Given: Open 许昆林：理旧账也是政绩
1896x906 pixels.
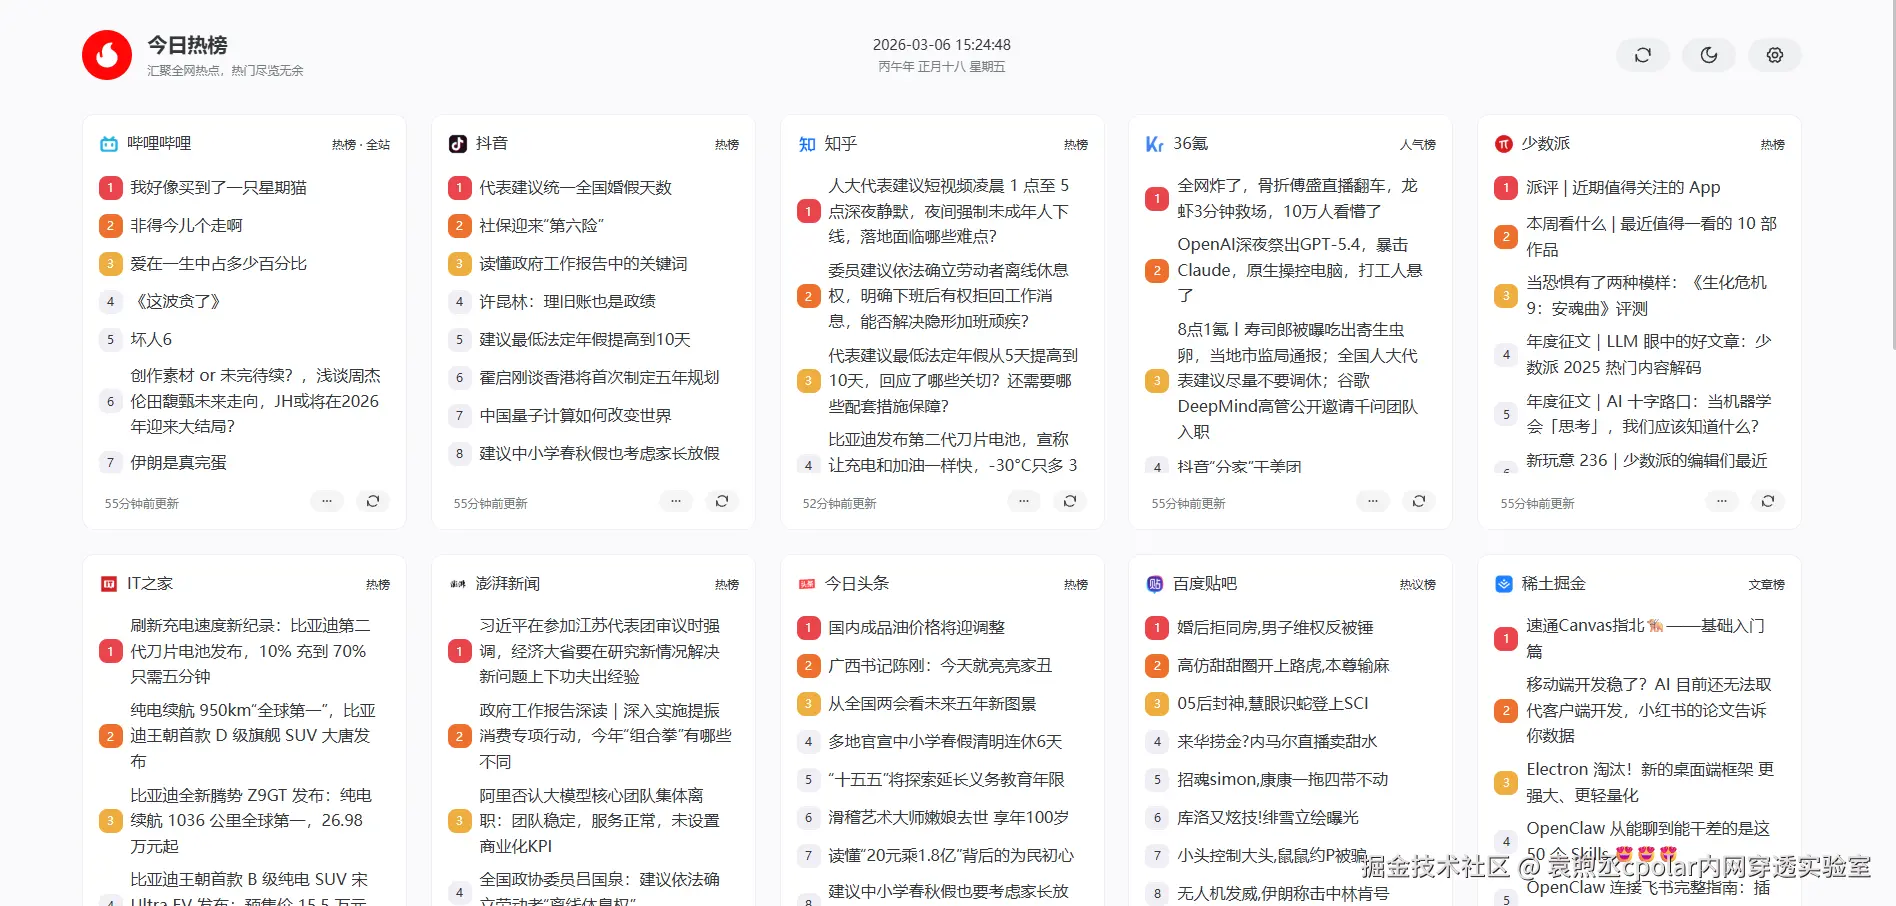Looking at the screenshot, I should 567,302.
